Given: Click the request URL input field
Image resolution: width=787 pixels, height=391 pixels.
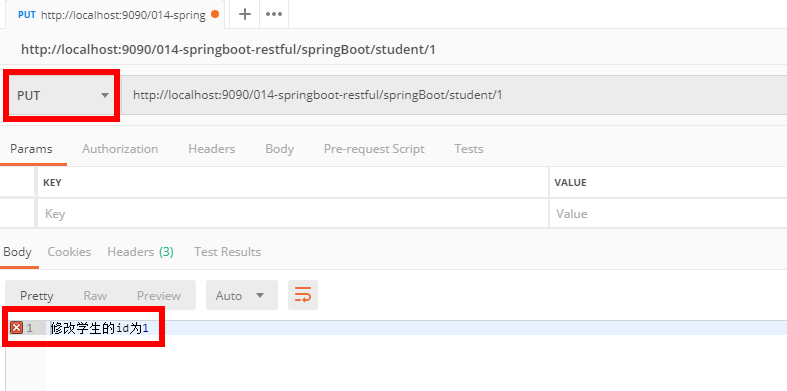Looking at the screenshot, I should click(454, 95).
